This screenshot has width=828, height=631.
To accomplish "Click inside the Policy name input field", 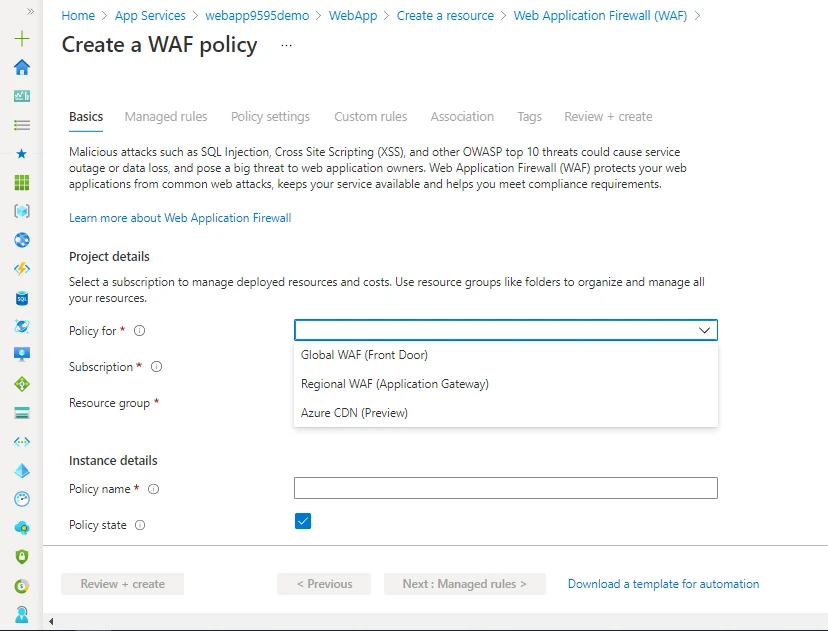I will point(505,488).
